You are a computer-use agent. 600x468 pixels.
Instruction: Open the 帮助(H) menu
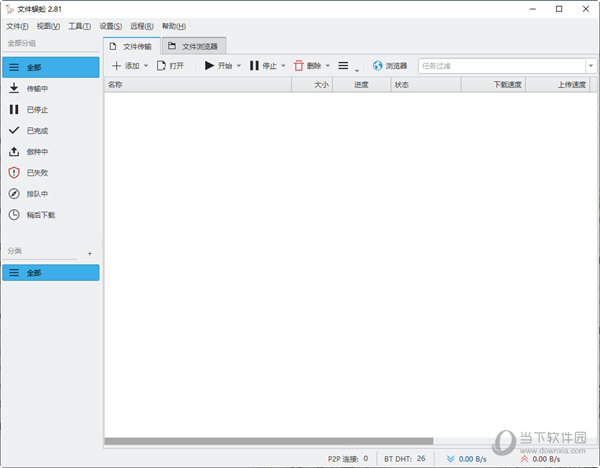174,26
